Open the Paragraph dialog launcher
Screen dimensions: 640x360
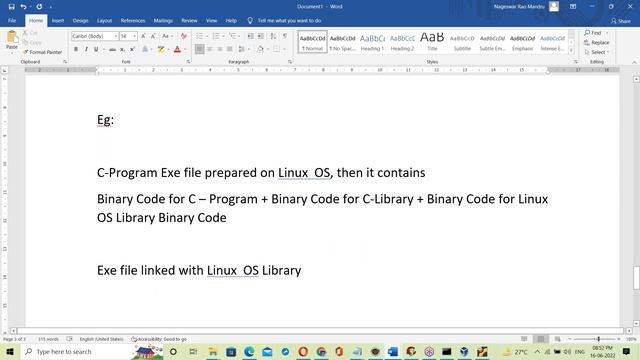point(290,62)
